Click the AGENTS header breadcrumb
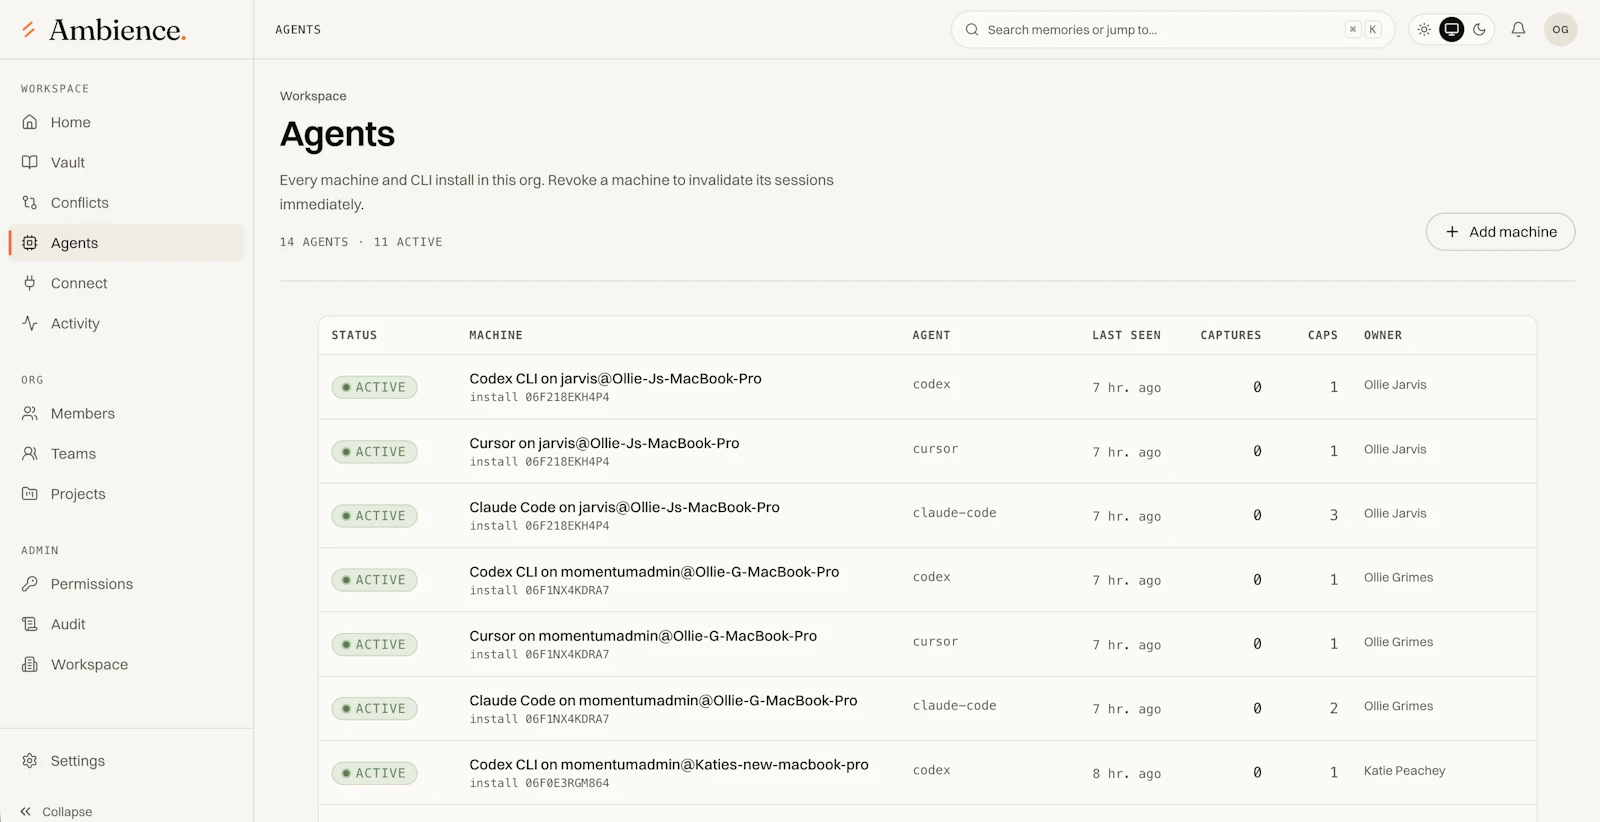The height and width of the screenshot is (822, 1600). (298, 30)
